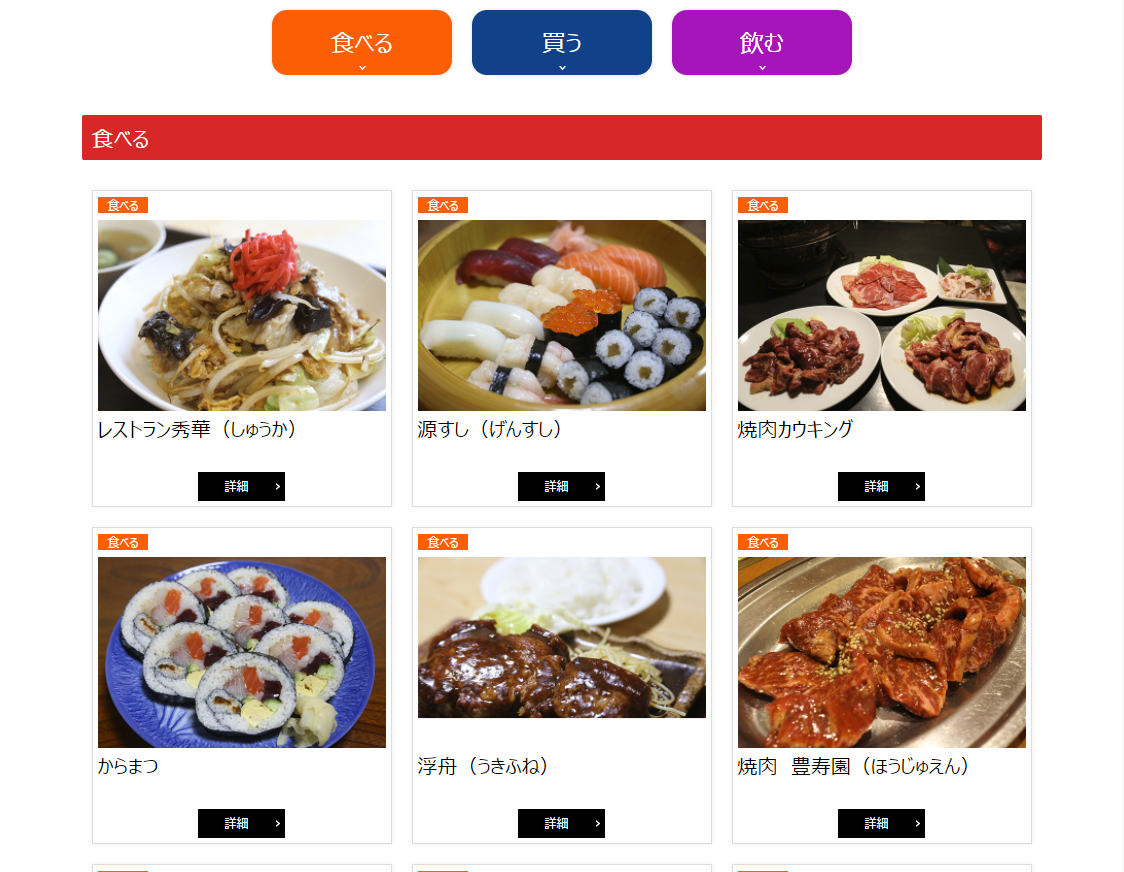Click 詳細 button for 浮舟

click(561, 823)
